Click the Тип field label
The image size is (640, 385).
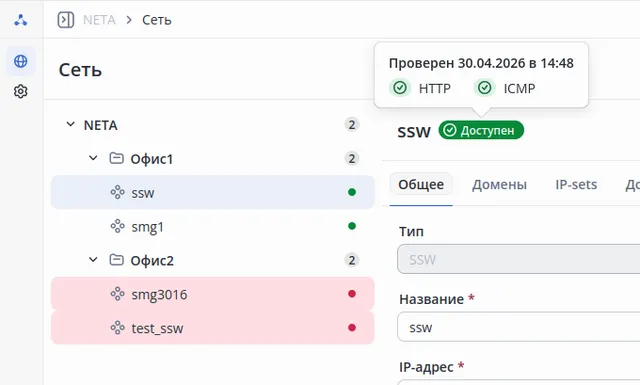[x=411, y=231]
